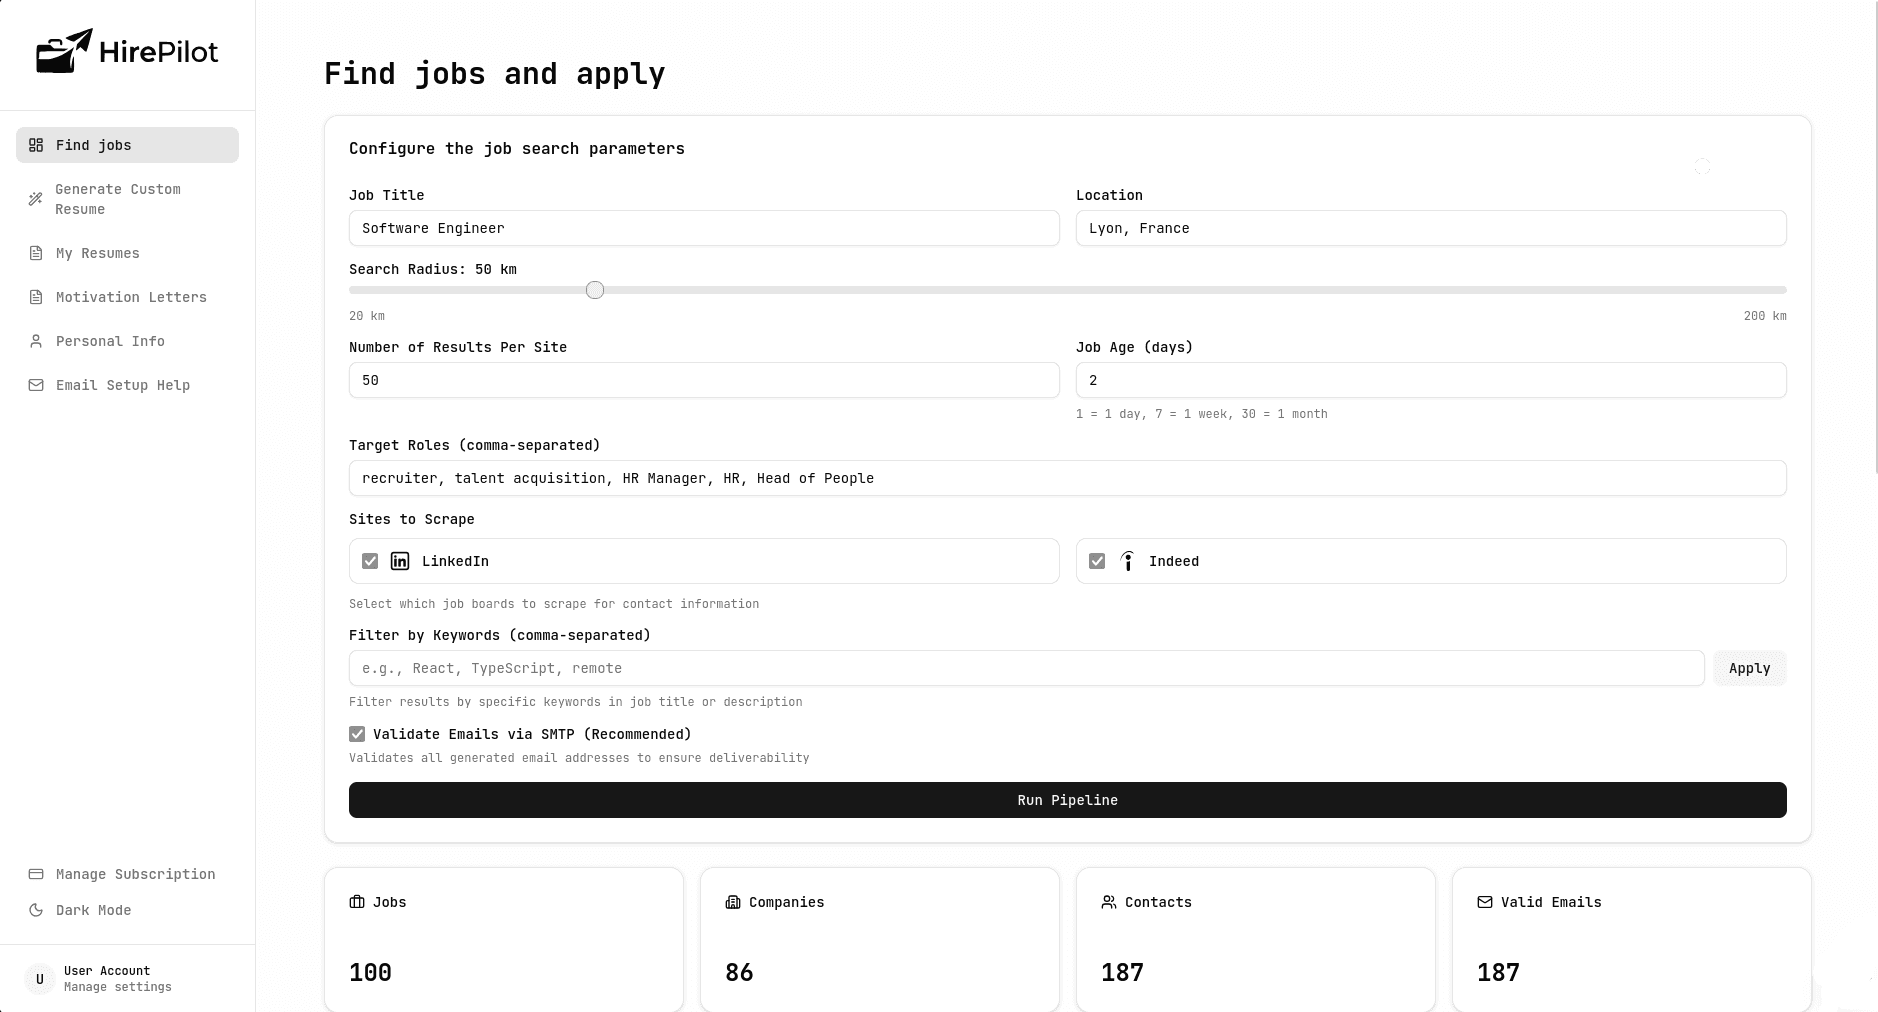Viewport: 1878px width, 1012px height.
Task: Click the LinkedIn icon in Sites to Scrape
Action: (400, 561)
